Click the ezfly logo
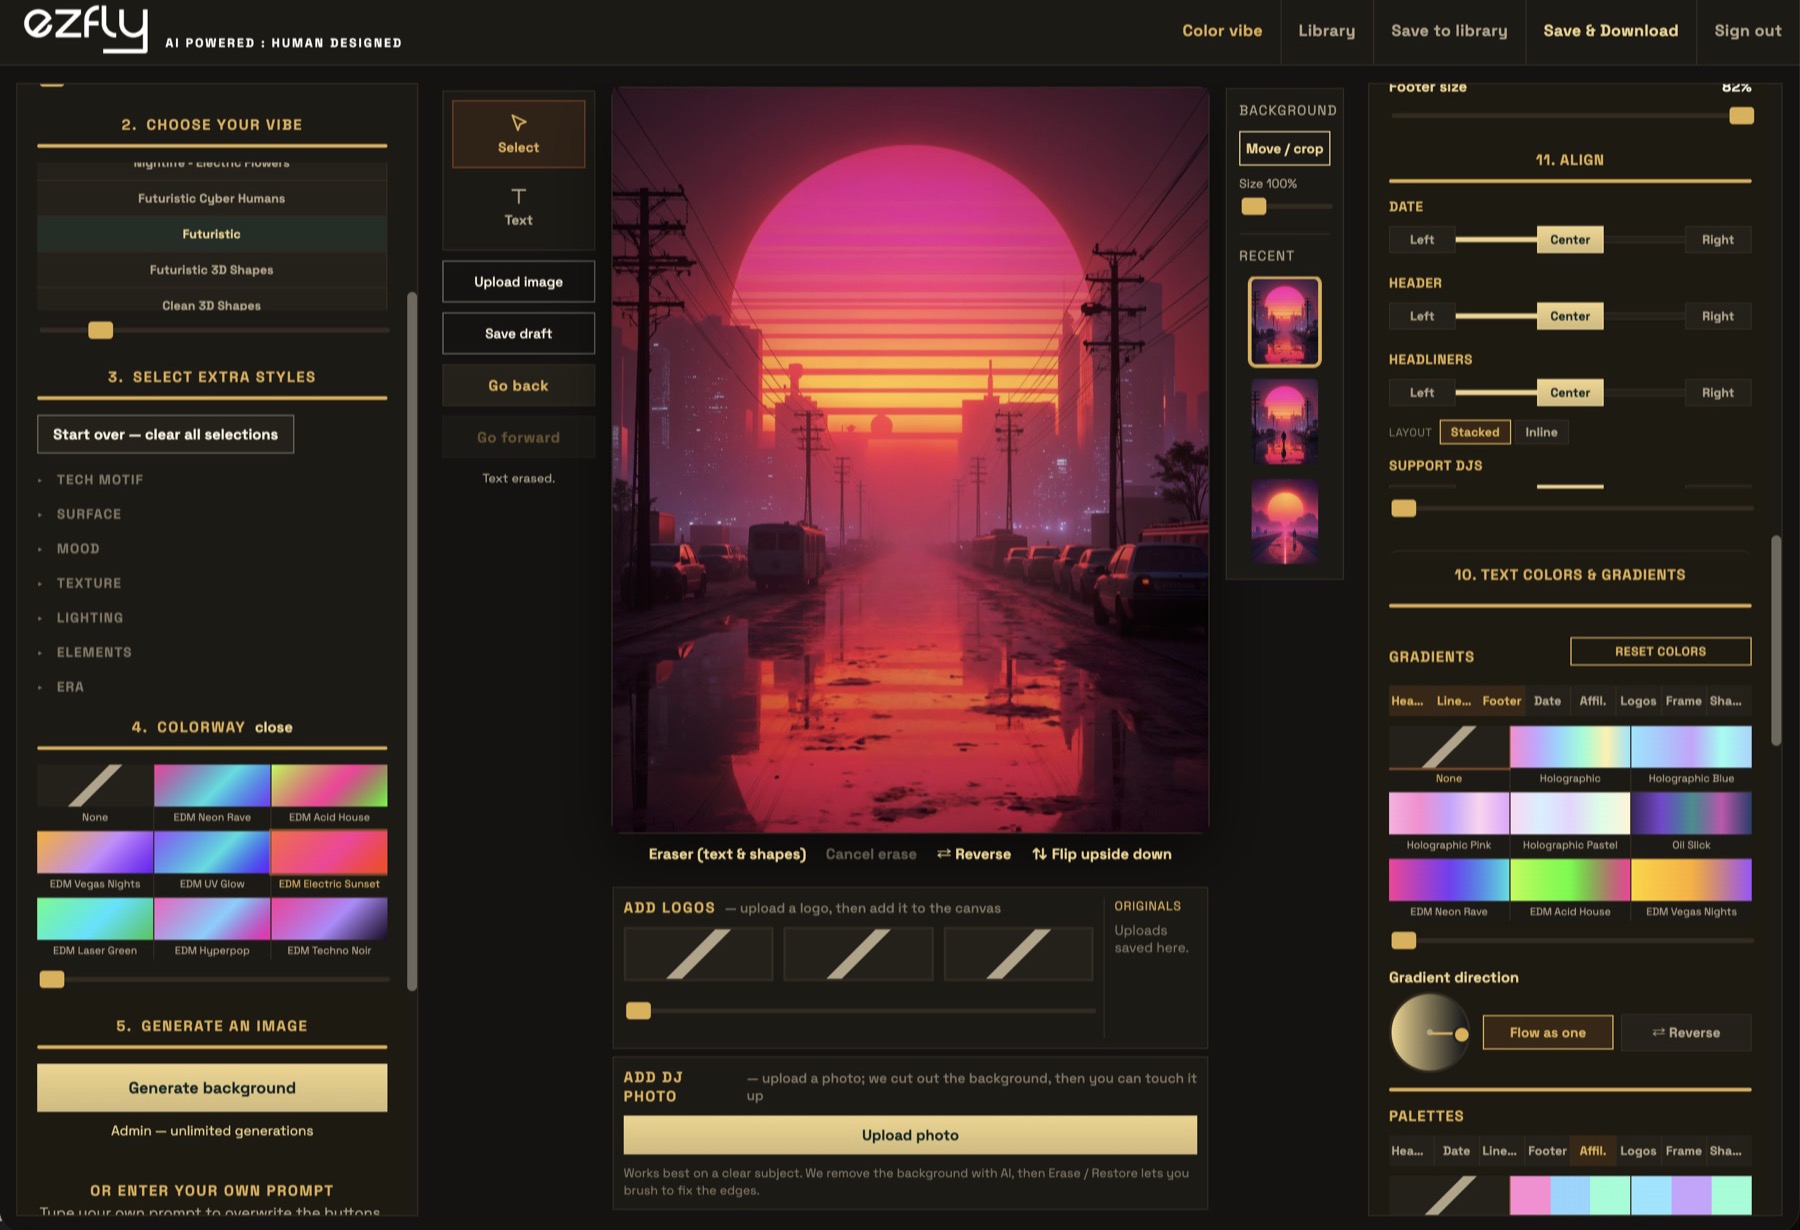 [86, 28]
